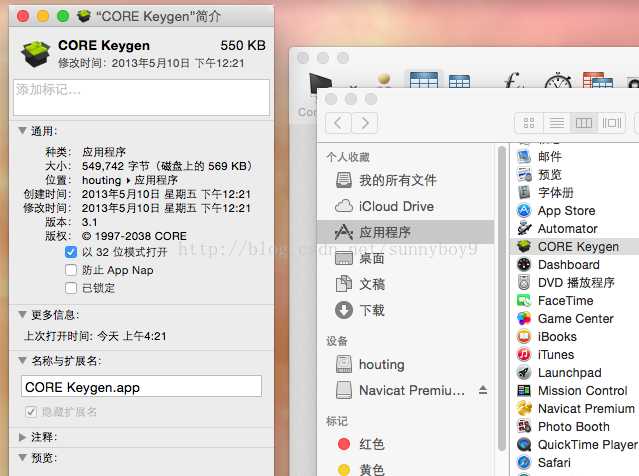Choose the FaceTime app icon
The height and width of the screenshot is (476, 639).
pyautogui.click(x=524, y=300)
